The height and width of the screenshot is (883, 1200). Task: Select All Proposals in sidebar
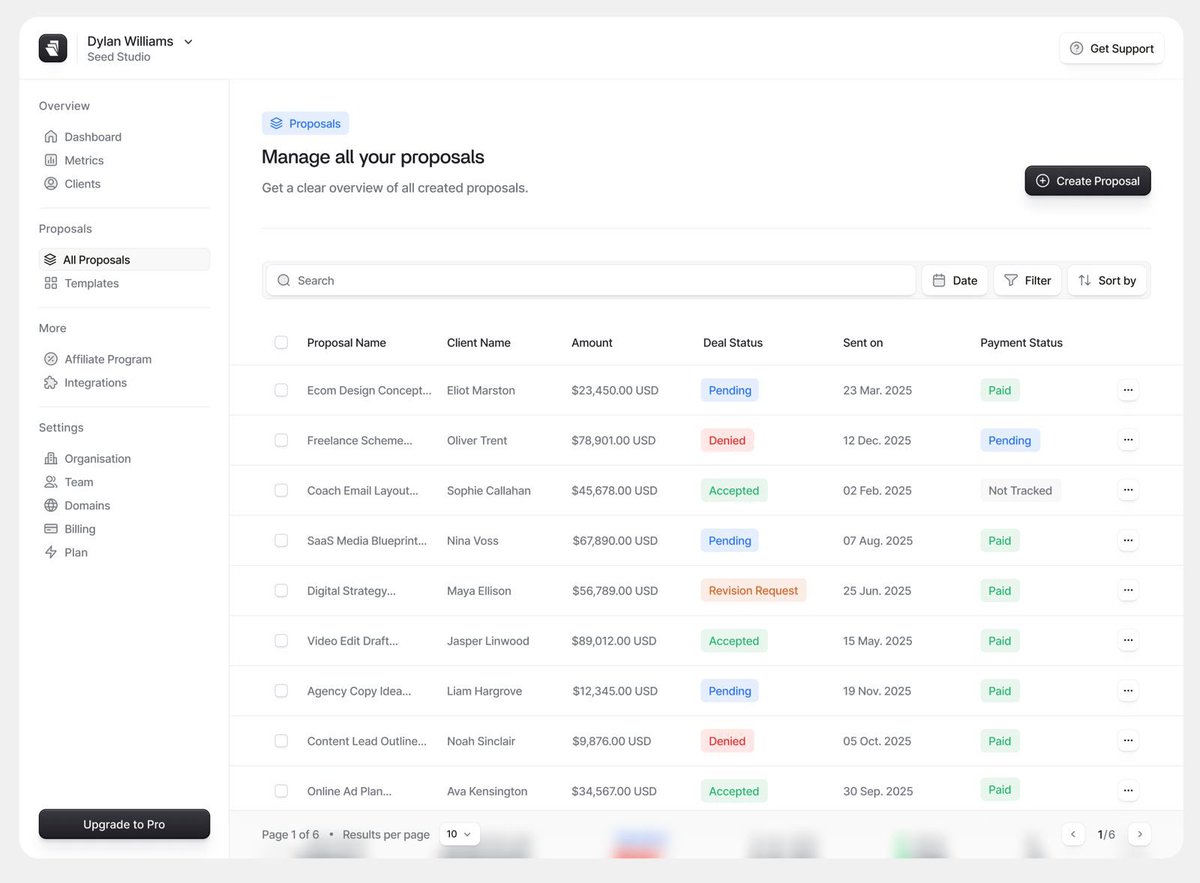click(x=124, y=260)
